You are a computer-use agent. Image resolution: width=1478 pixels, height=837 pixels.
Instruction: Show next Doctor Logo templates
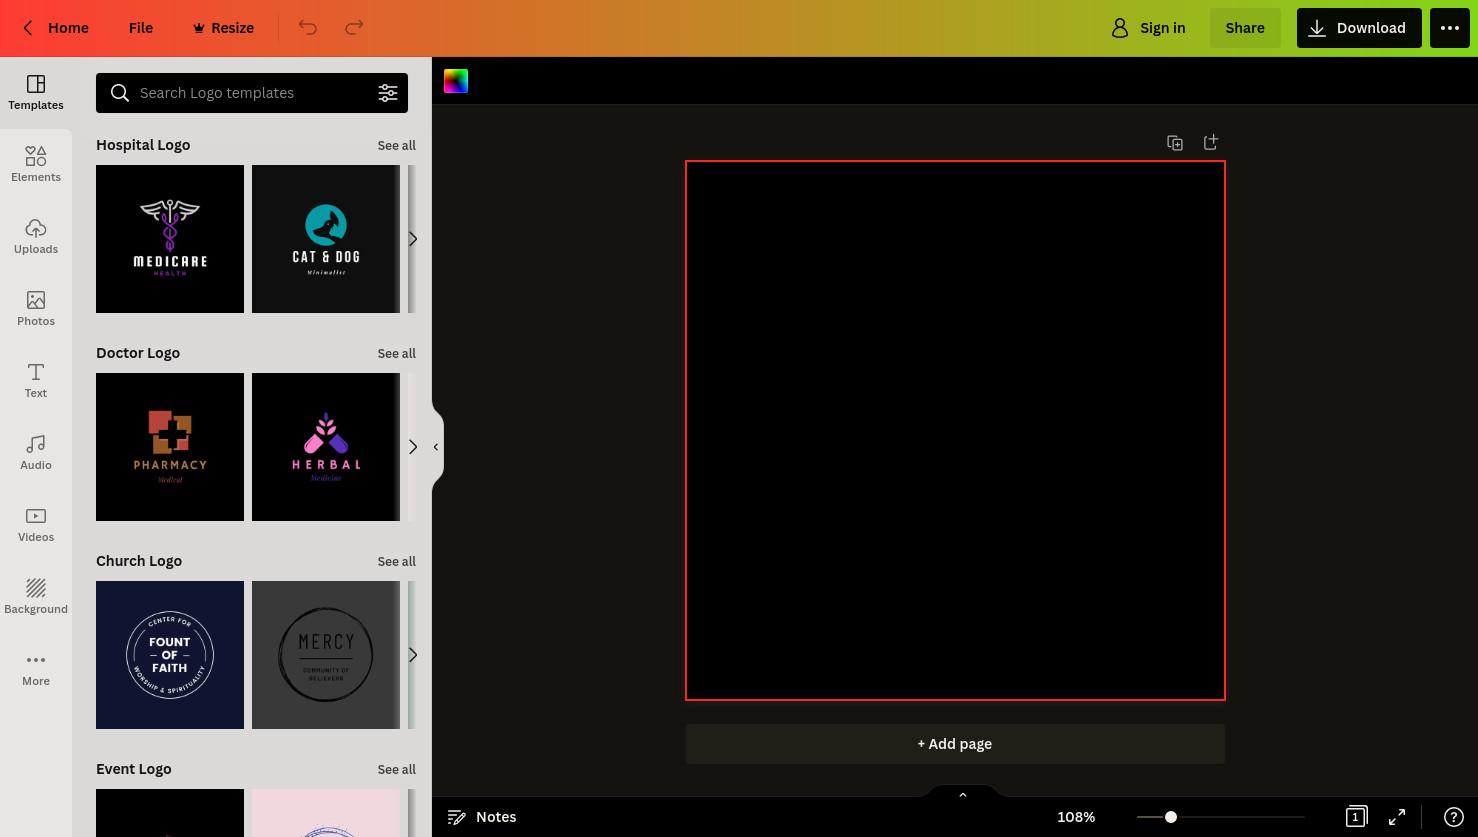pos(413,447)
